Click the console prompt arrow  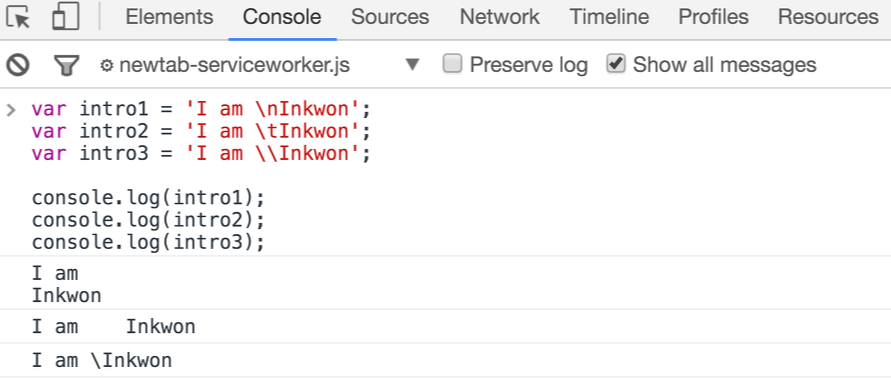coord(11,109)
